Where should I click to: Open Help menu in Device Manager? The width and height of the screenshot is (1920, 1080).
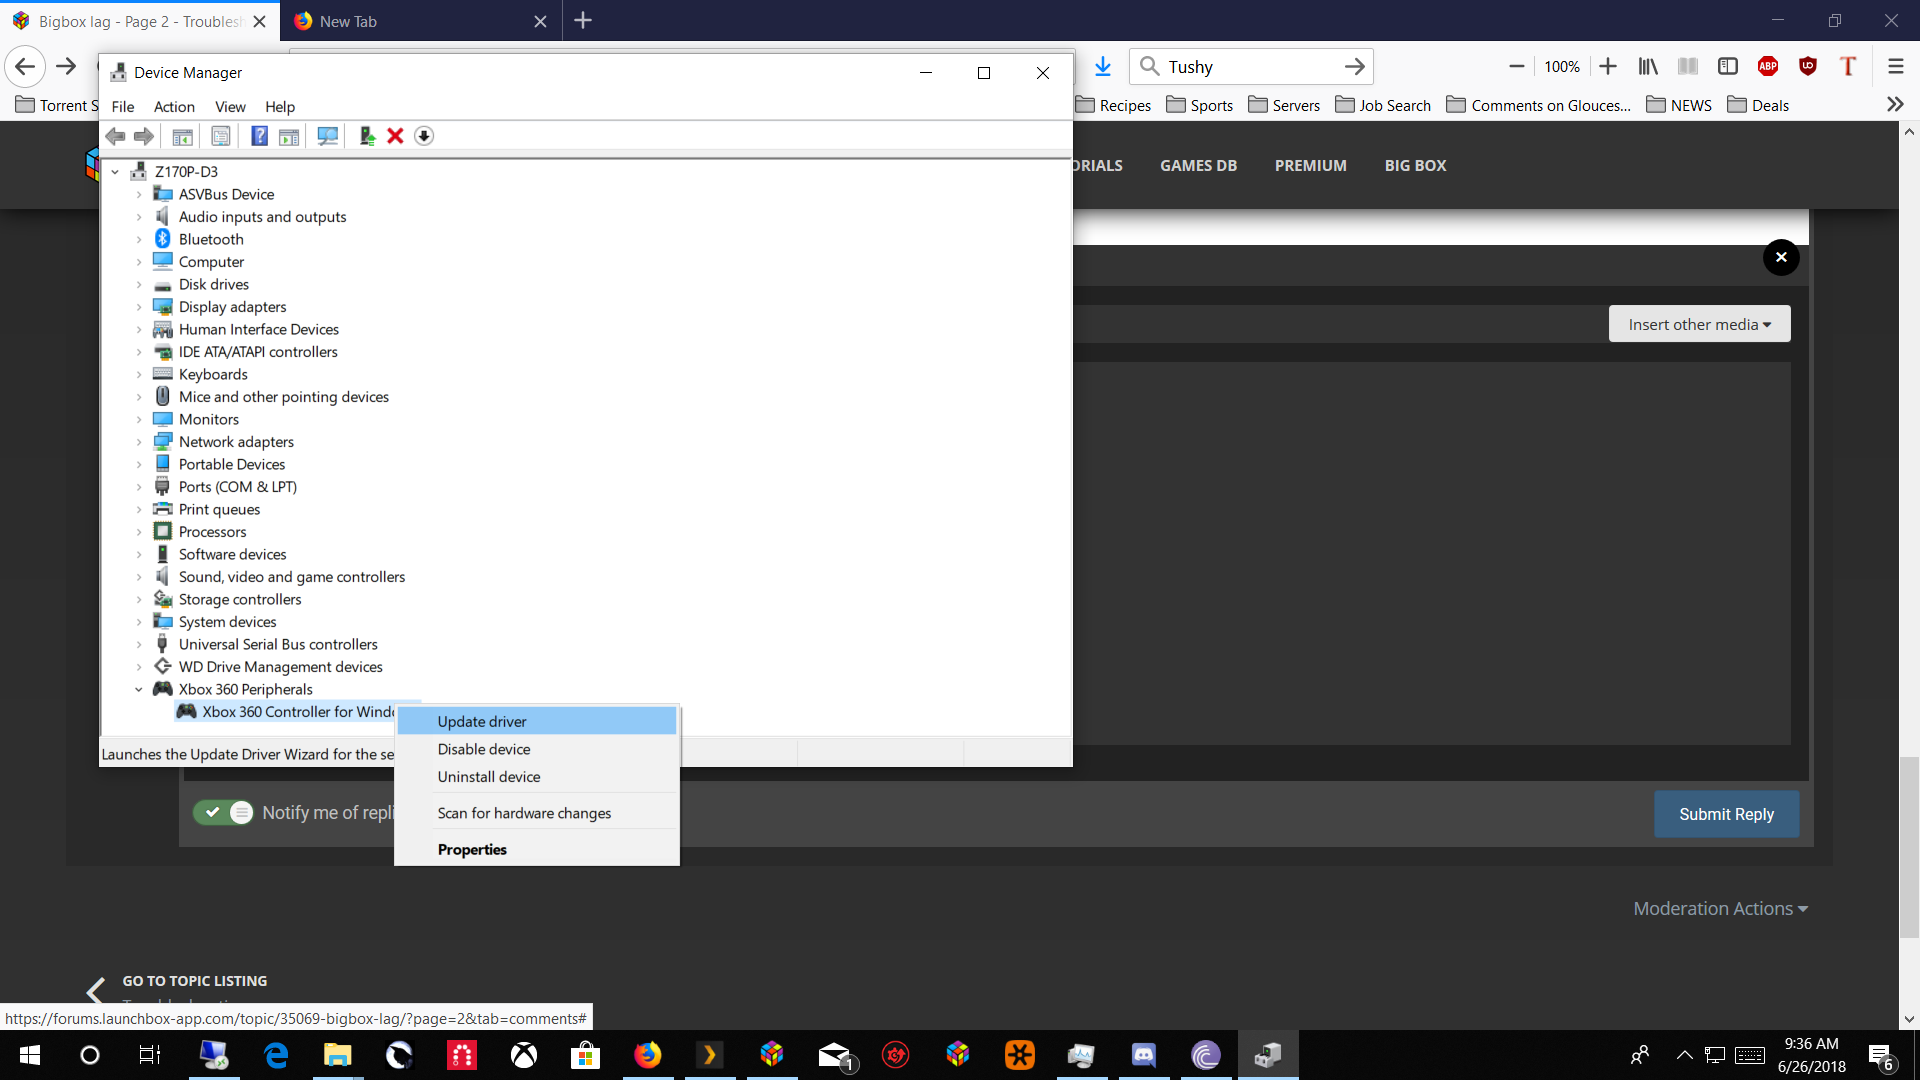(x=280, y=106)
